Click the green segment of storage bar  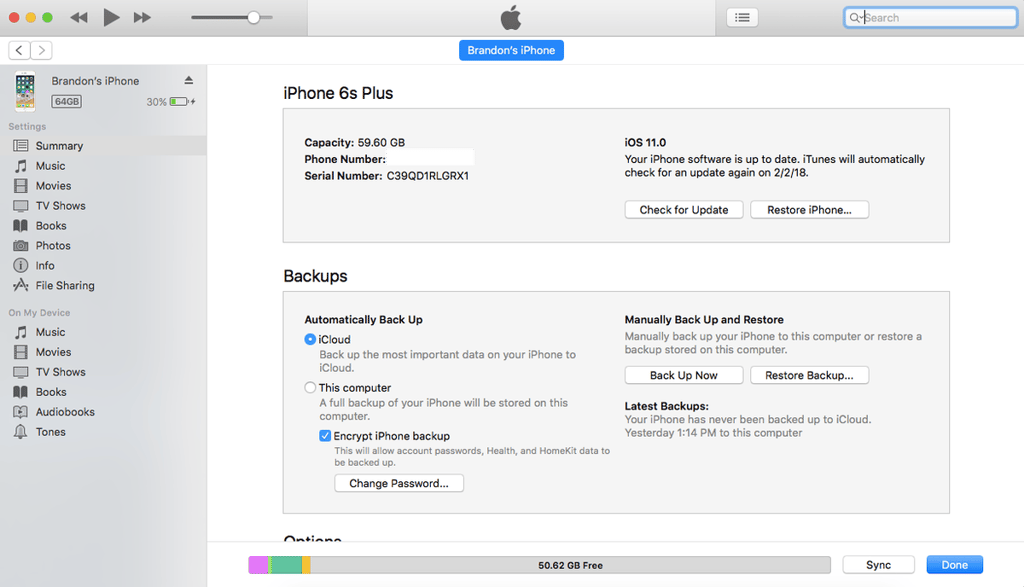[285, 565]
